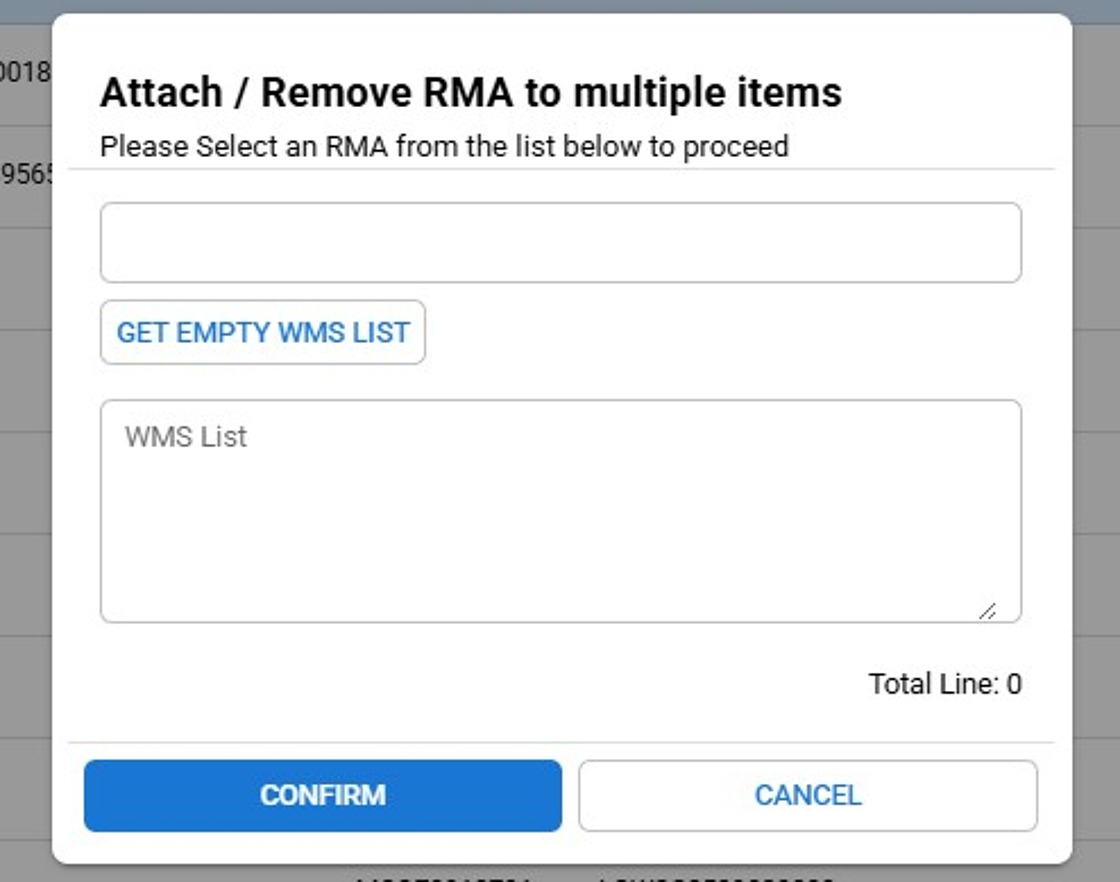
Task: Click the blue CONFIRM button label
Action: pos(322,796)
